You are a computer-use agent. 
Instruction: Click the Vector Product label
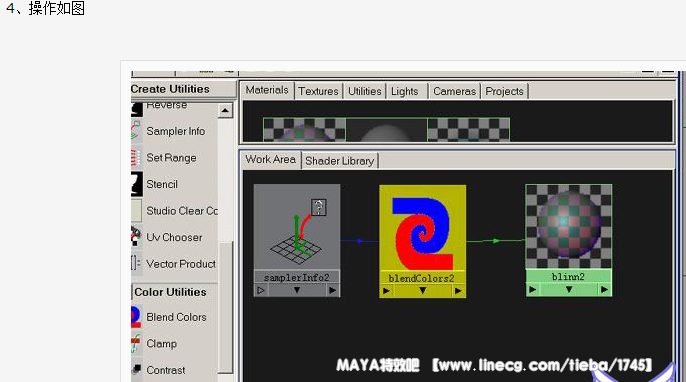coord(181,264)
